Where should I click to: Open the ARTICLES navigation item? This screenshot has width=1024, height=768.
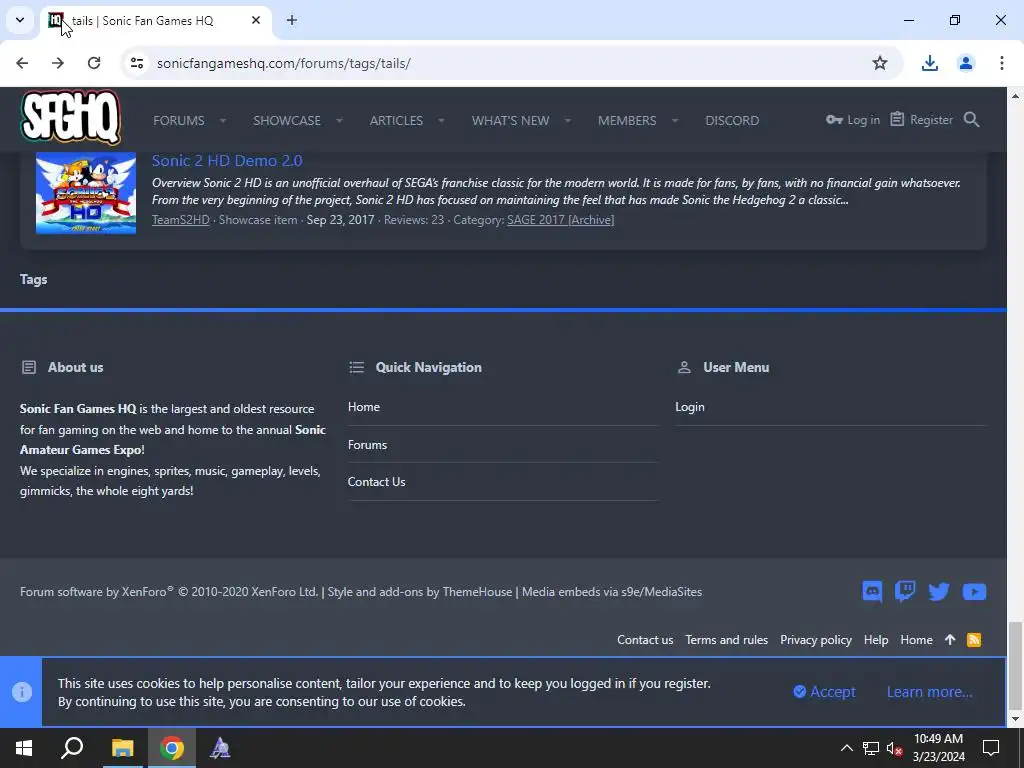point(396,121)
